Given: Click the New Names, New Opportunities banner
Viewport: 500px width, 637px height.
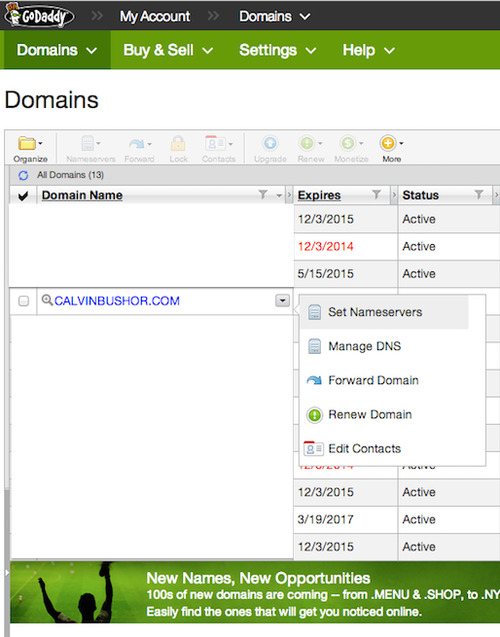Looking at the screenshot, I should tap(255, 592).
